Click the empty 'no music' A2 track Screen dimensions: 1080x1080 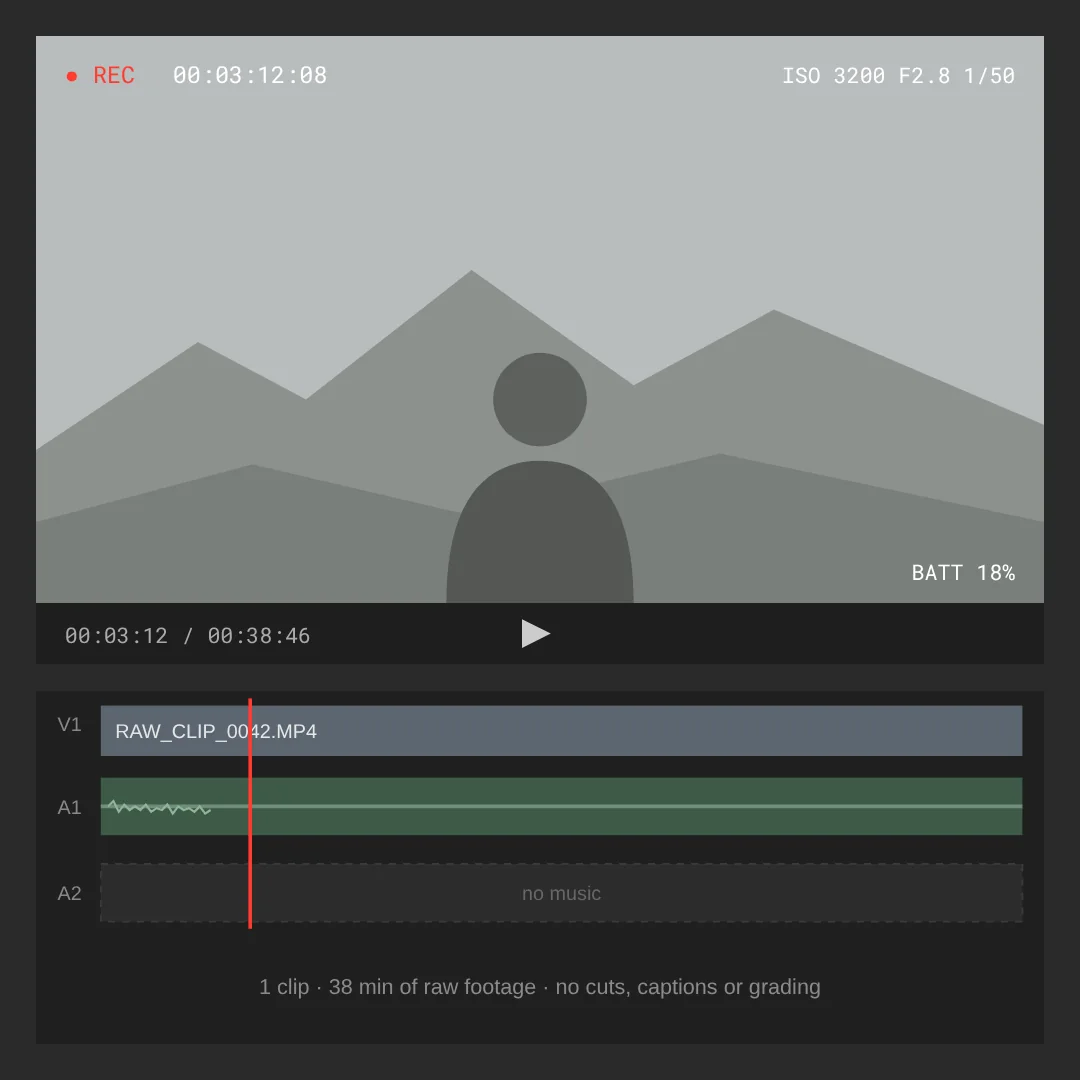561,893
